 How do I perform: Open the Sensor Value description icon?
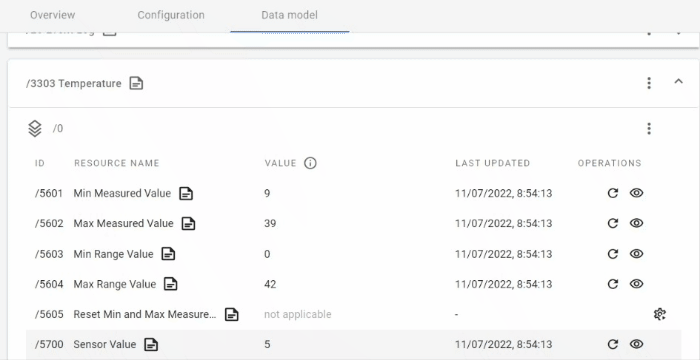click(151, 344)
